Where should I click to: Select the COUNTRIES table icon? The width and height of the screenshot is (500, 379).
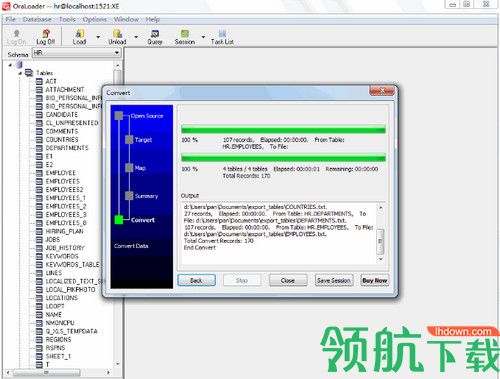tap(39, 140)
